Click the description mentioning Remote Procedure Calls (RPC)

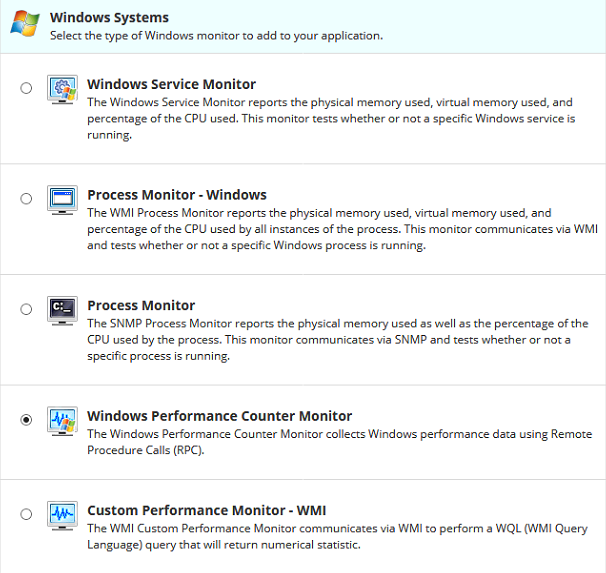[340, 442]
